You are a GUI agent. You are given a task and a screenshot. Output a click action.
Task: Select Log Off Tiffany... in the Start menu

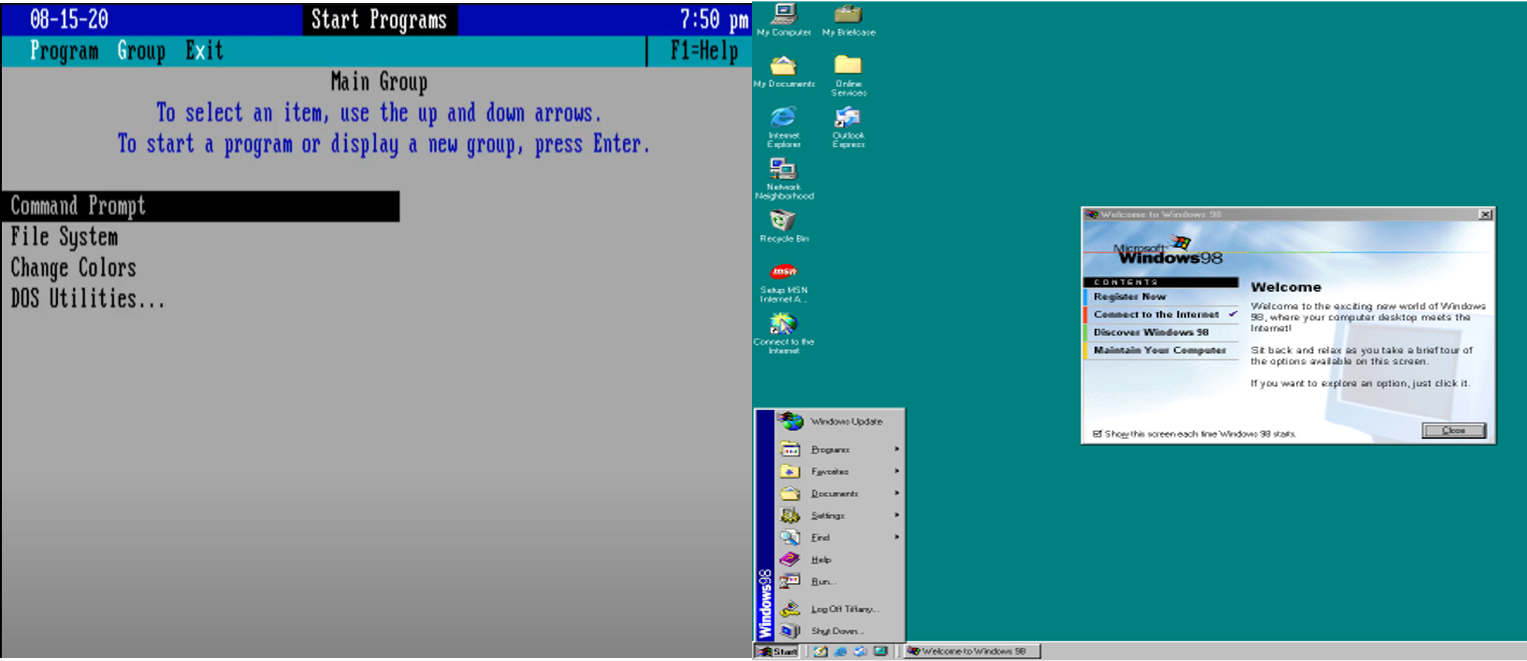[x=839, y=608]
